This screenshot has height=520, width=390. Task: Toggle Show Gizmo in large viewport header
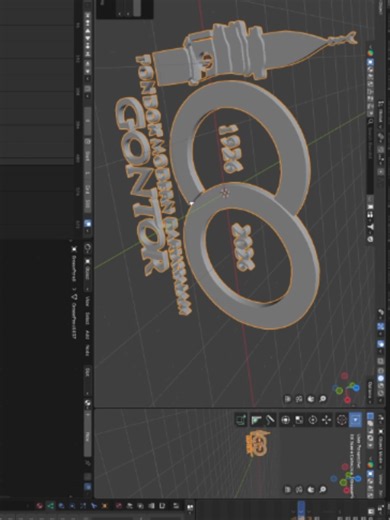coord(381,326)
